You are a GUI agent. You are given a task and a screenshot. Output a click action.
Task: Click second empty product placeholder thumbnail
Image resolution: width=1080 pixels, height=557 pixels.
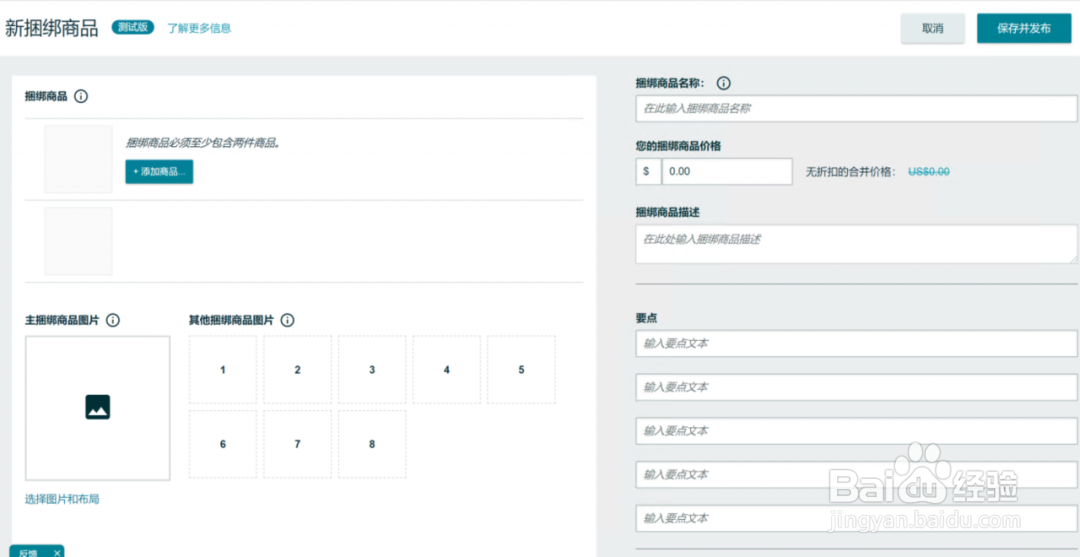tap(79, 241)
